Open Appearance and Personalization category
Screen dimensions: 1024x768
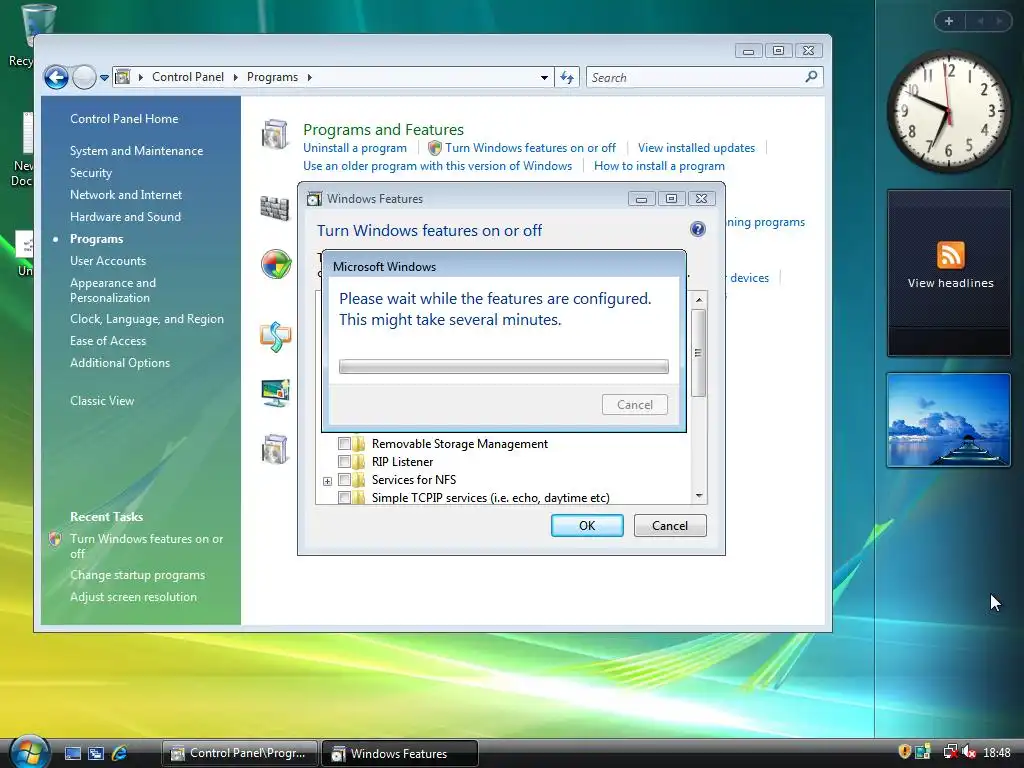(113, 290)
